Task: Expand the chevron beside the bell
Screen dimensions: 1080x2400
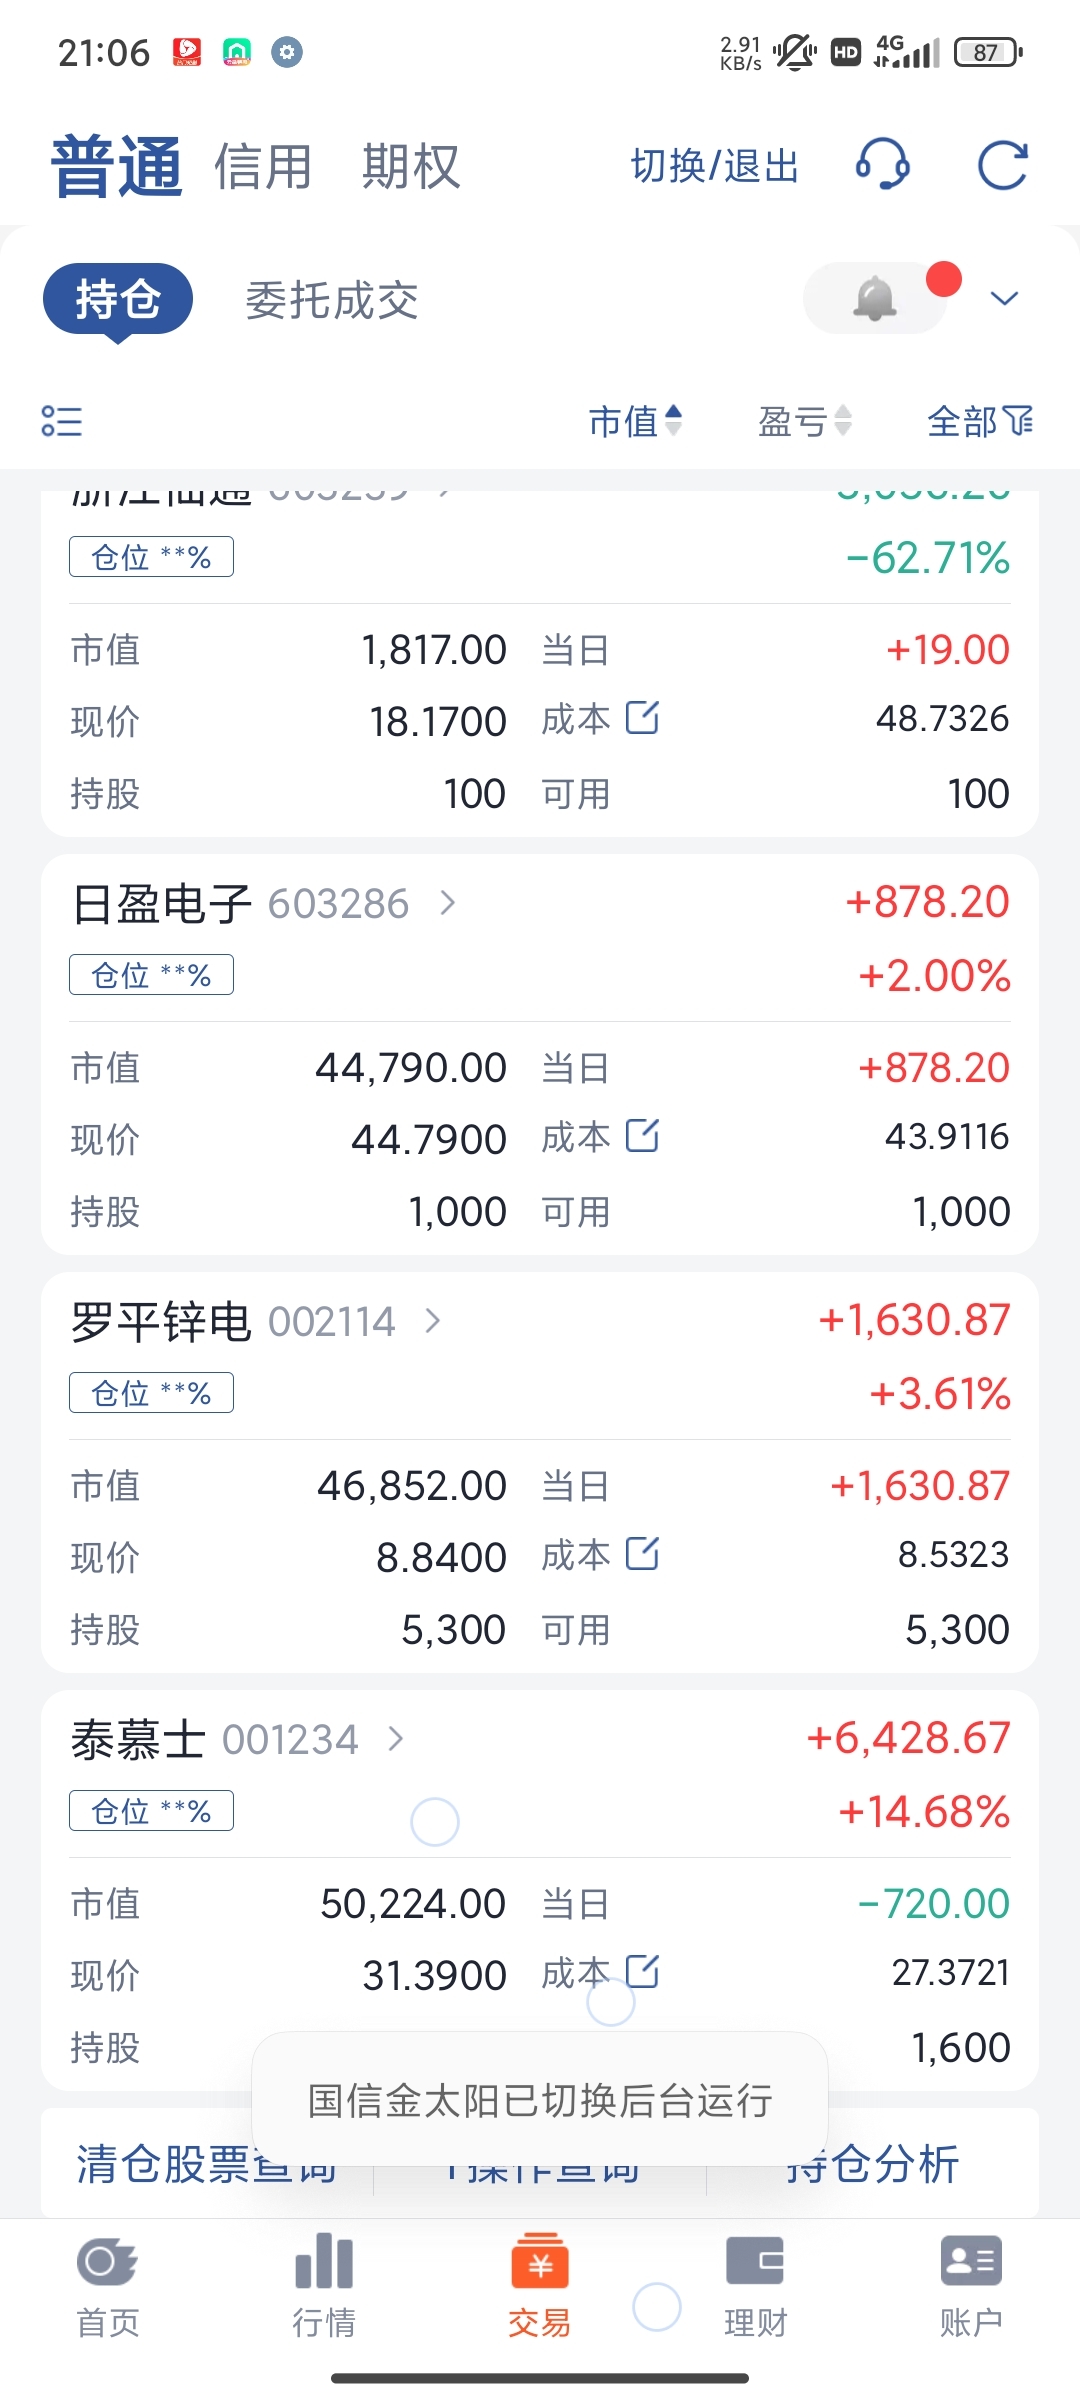Action: [1004, 298]
